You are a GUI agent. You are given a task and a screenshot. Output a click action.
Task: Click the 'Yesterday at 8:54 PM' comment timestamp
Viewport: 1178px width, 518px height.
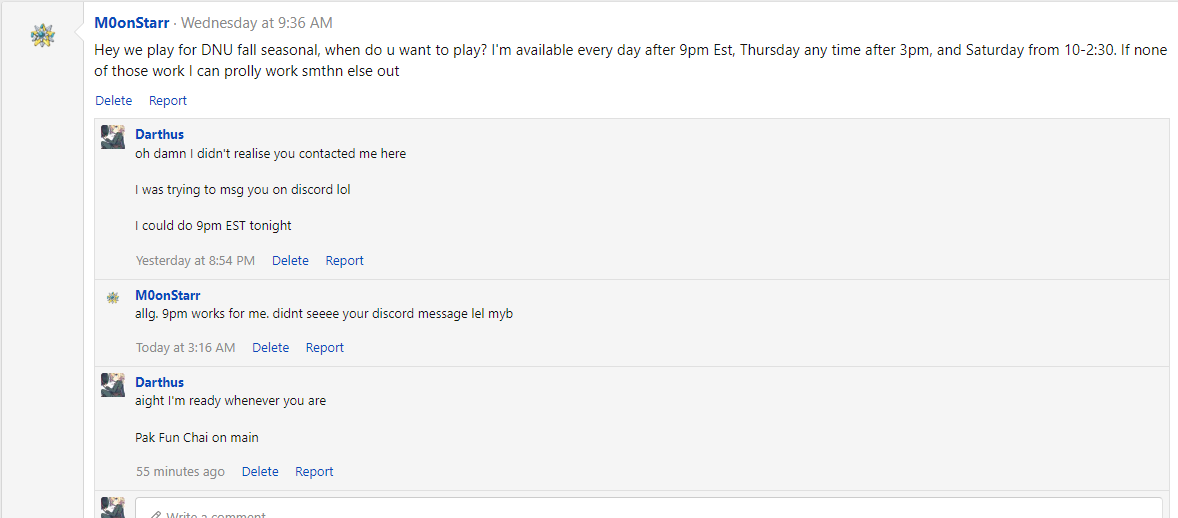pos(195,260)
